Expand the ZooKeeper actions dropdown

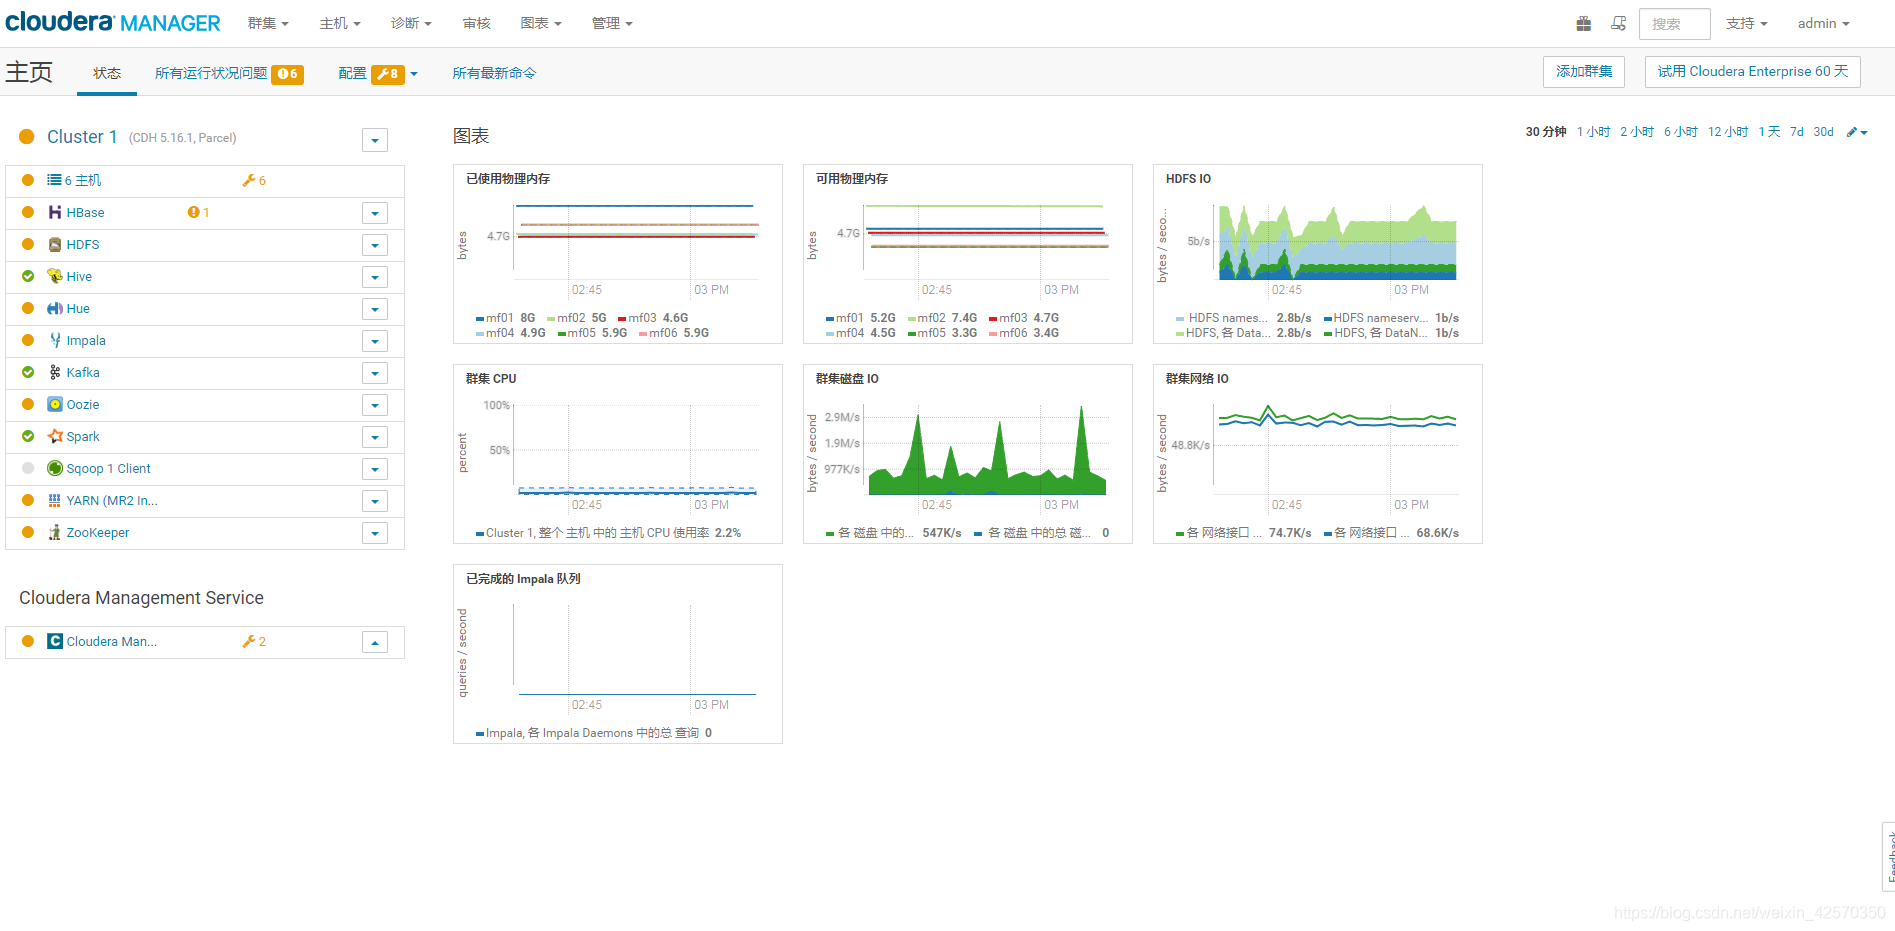(375, 533)
